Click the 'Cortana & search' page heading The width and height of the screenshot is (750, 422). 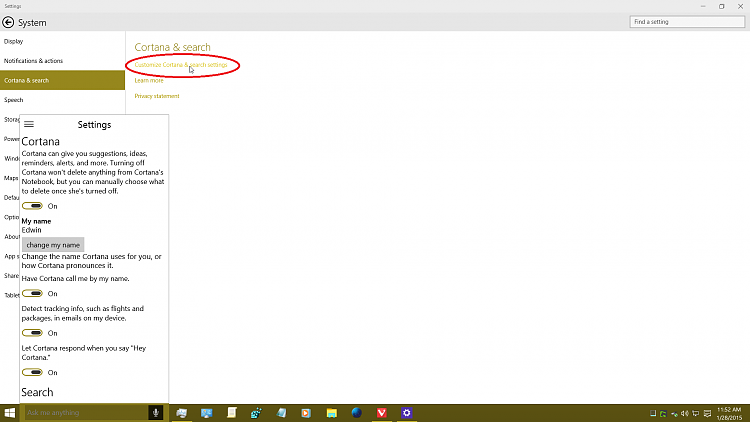(172, 47)
